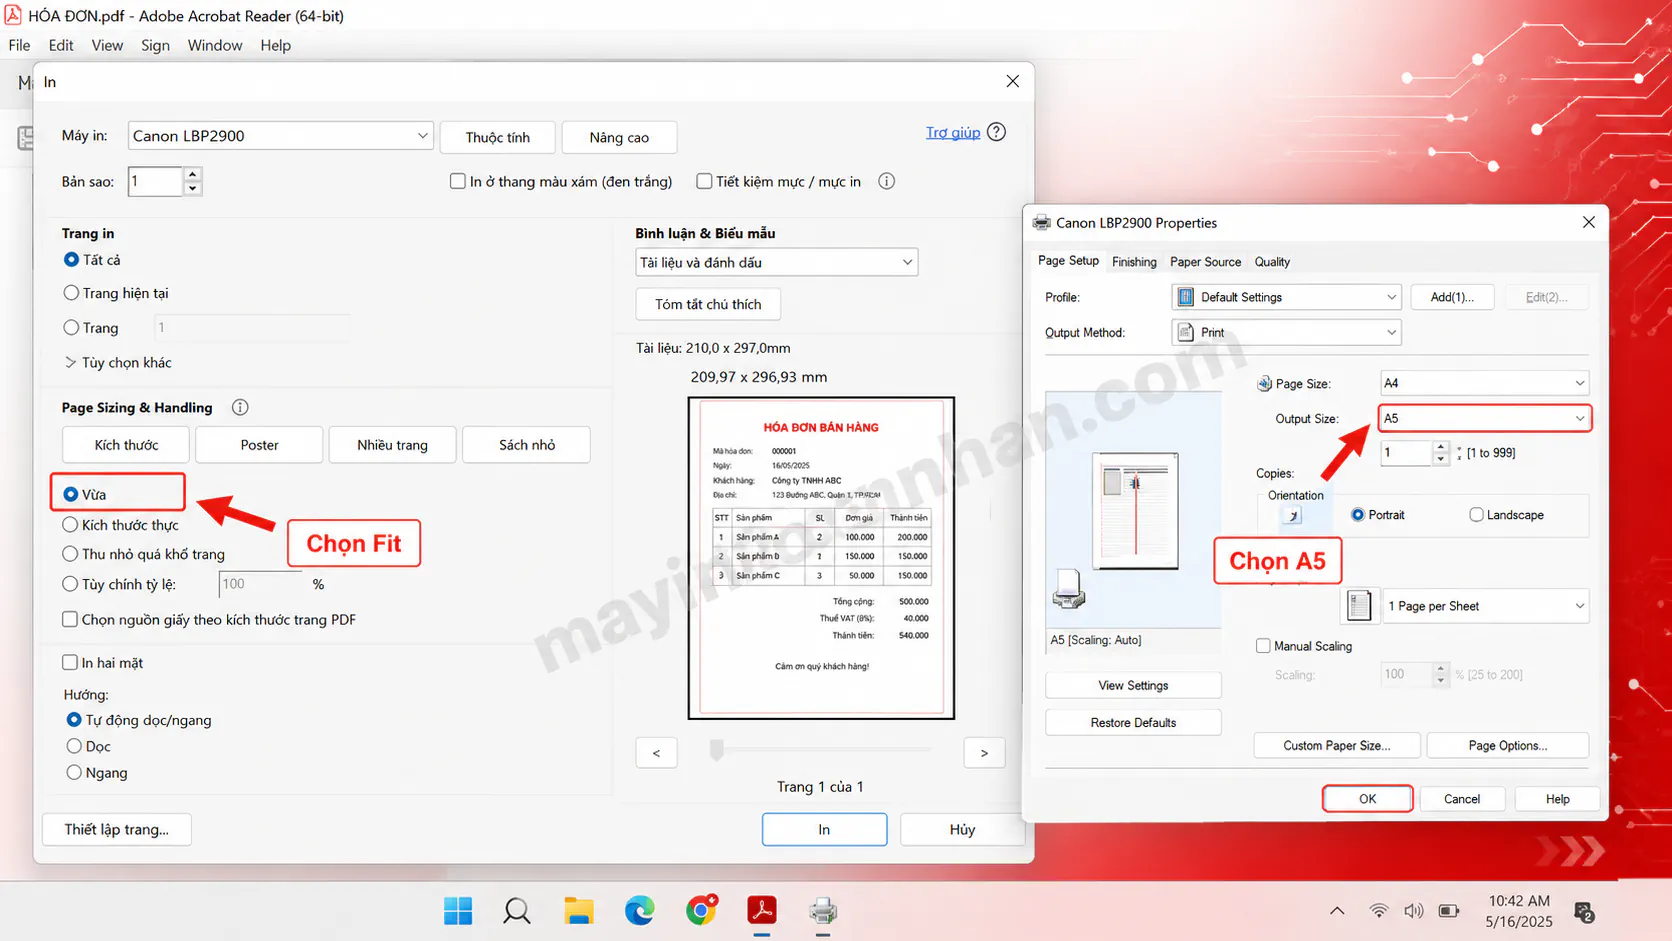Open Sign menu
The height and width of the screenshot is (941, 1672).
pyautogui.click(x=155, y=45)
